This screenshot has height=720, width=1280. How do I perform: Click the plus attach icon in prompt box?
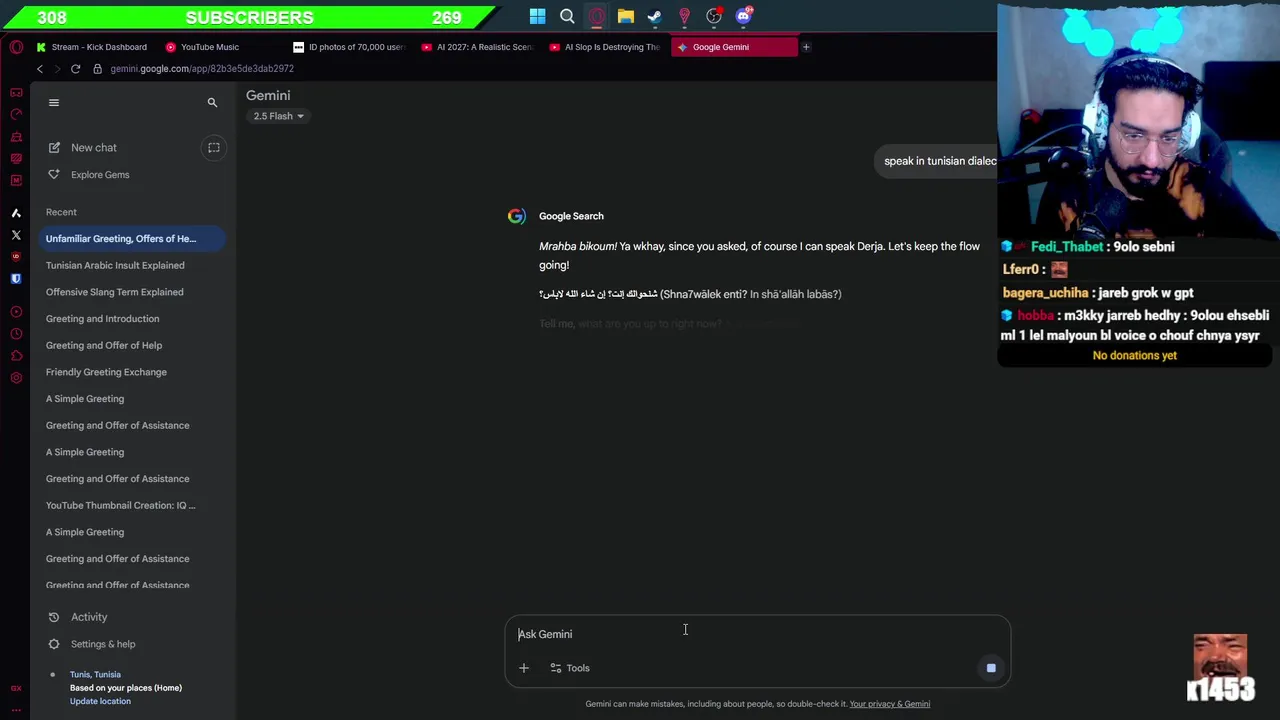[x=524, y=668]
